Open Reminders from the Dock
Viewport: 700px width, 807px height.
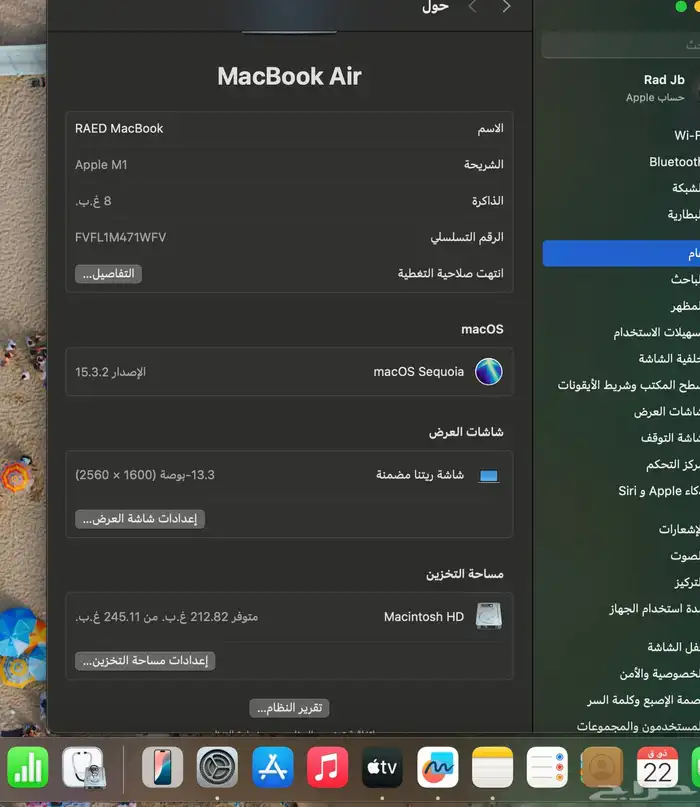pos(547,767)
